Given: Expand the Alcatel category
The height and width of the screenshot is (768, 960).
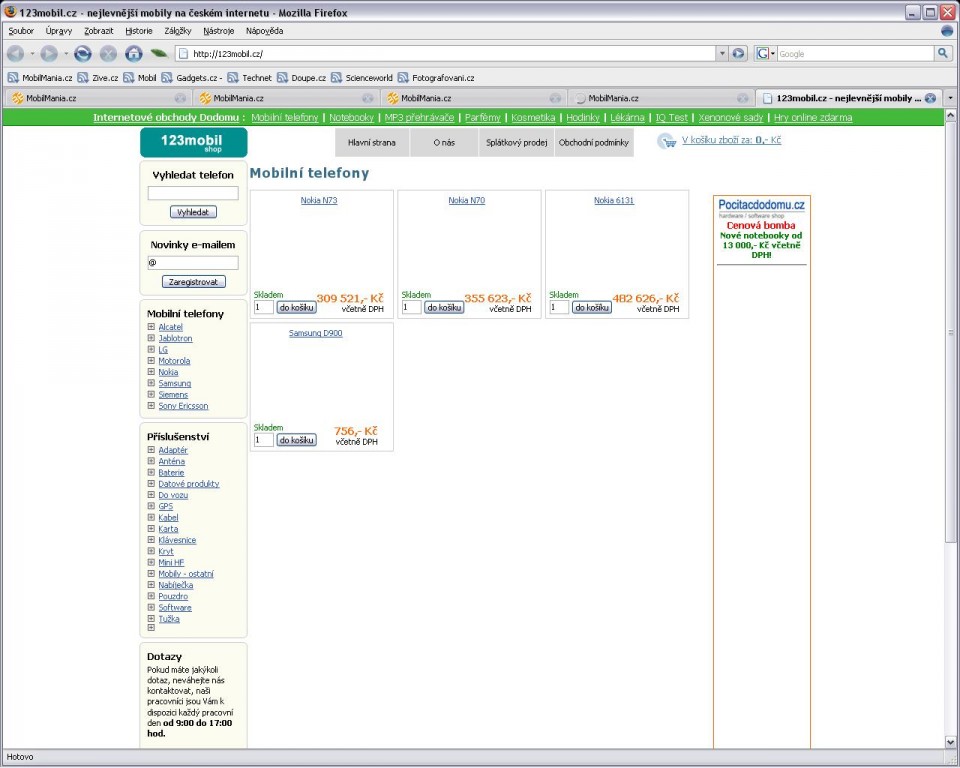Looking at the screenshot, I should tap(151, 327).
